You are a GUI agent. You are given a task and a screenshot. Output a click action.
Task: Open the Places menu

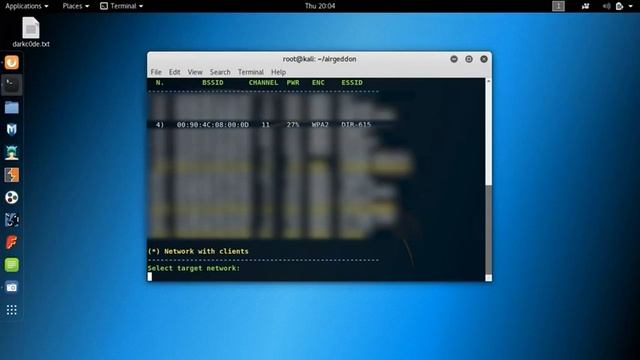tap(76, 6)
